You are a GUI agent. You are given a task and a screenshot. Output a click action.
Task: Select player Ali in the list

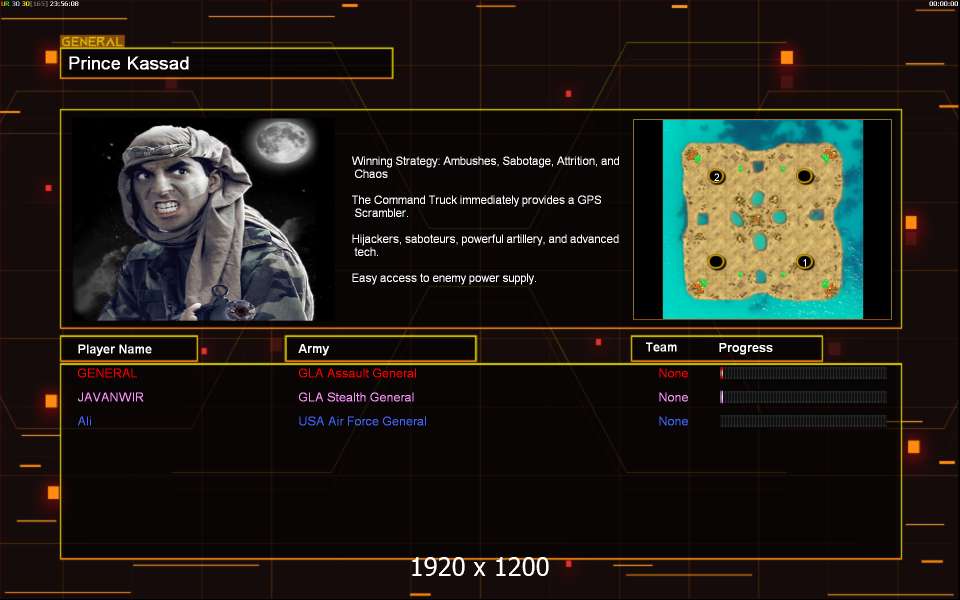coord(84,421)
